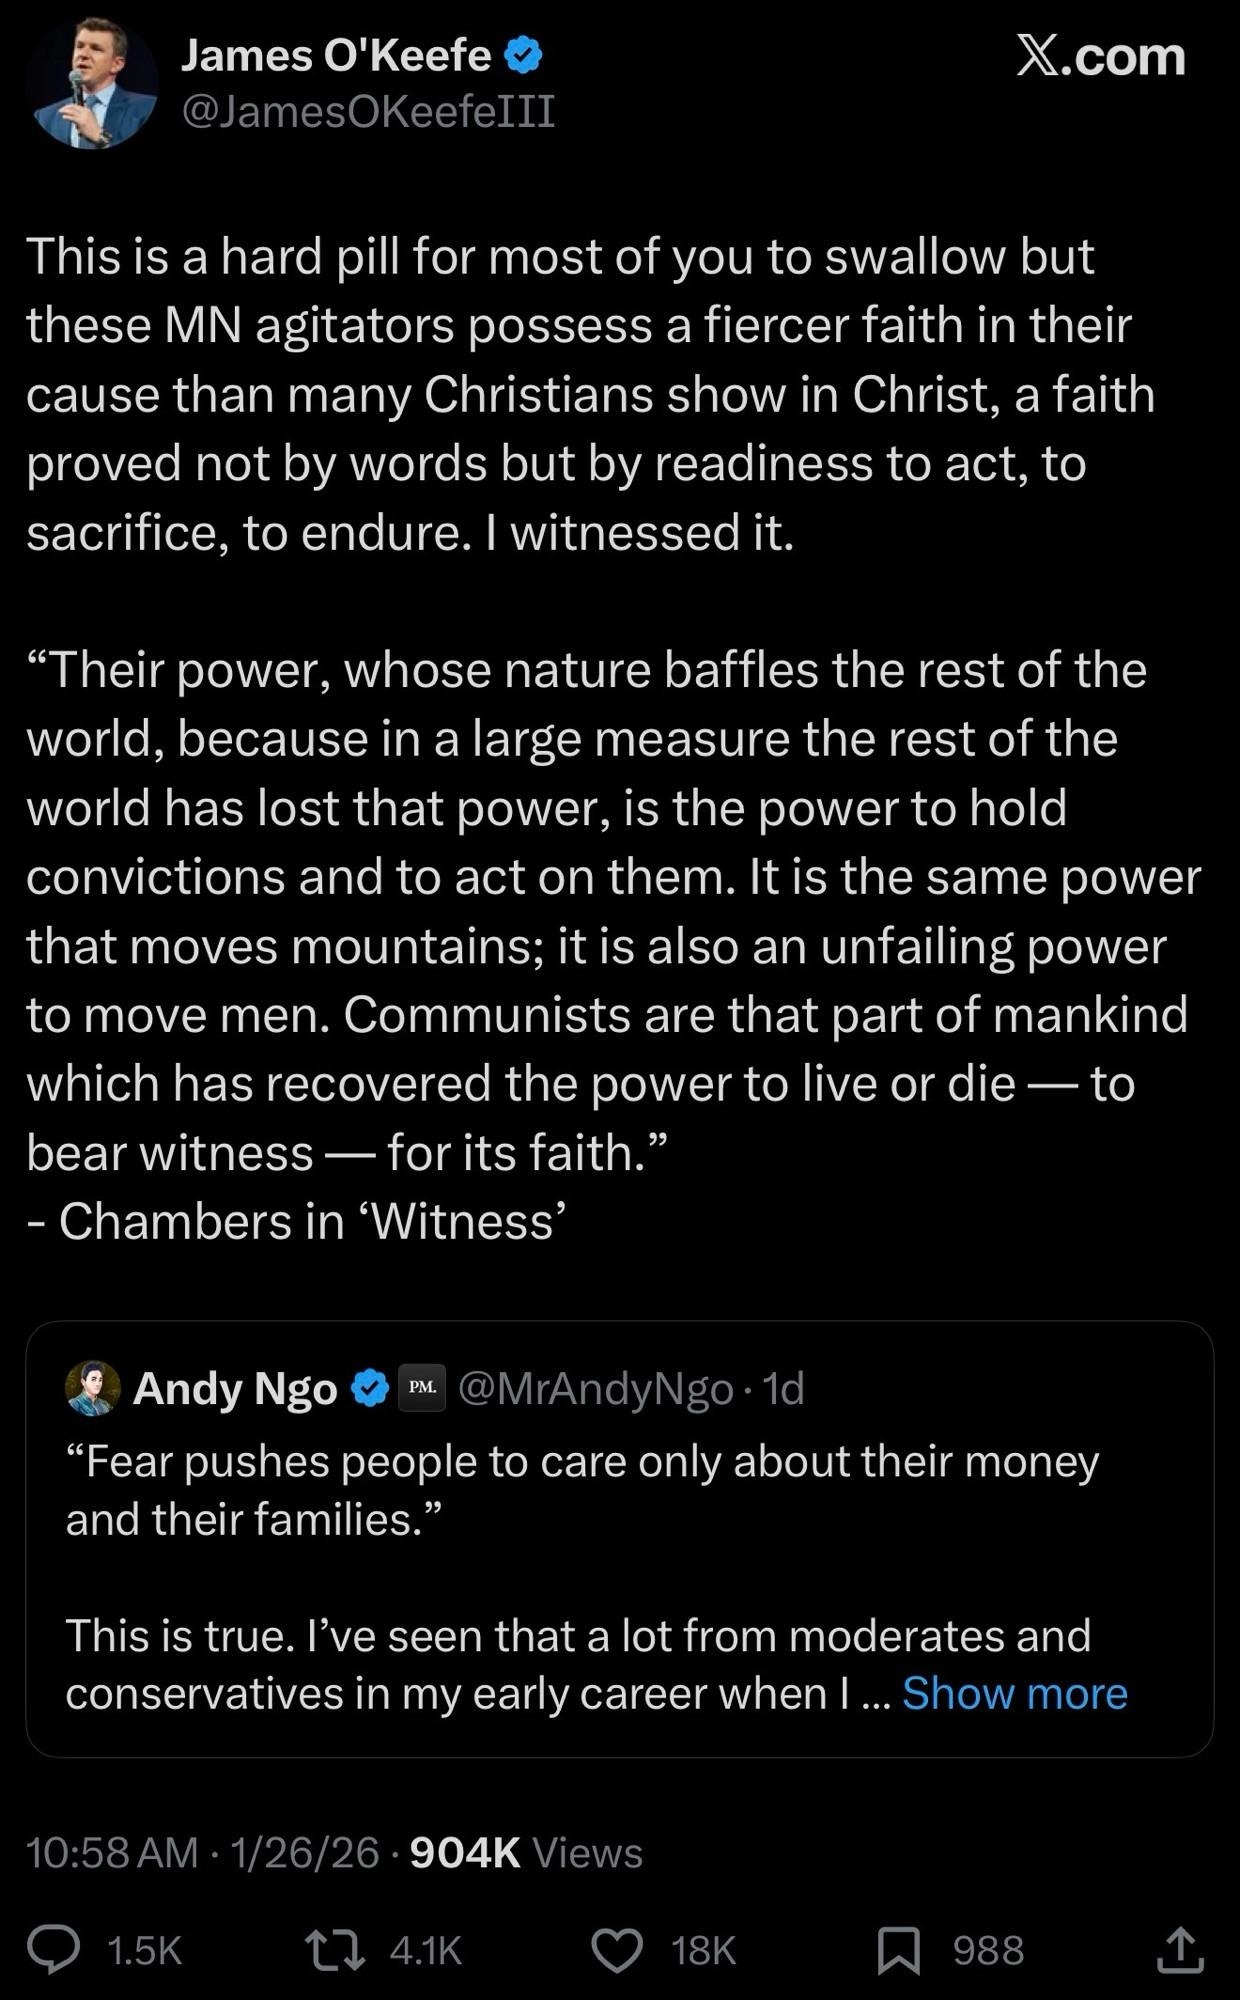Visit the @MrAndyNgo handle link
The image size is (1240, 2000).
pos(595,1388)
